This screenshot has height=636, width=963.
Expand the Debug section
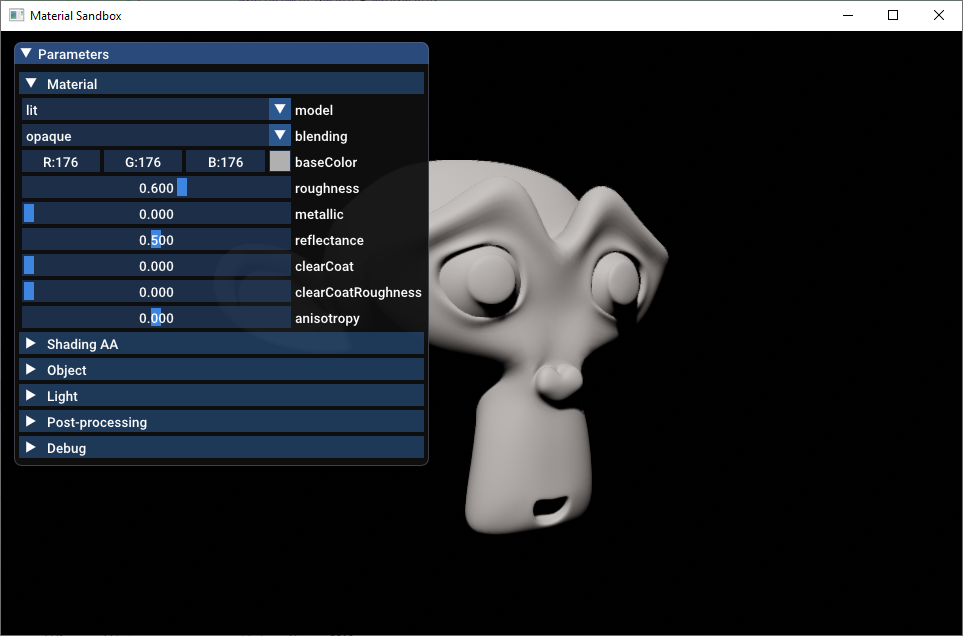pyautogui.click(x=221, y=448)
